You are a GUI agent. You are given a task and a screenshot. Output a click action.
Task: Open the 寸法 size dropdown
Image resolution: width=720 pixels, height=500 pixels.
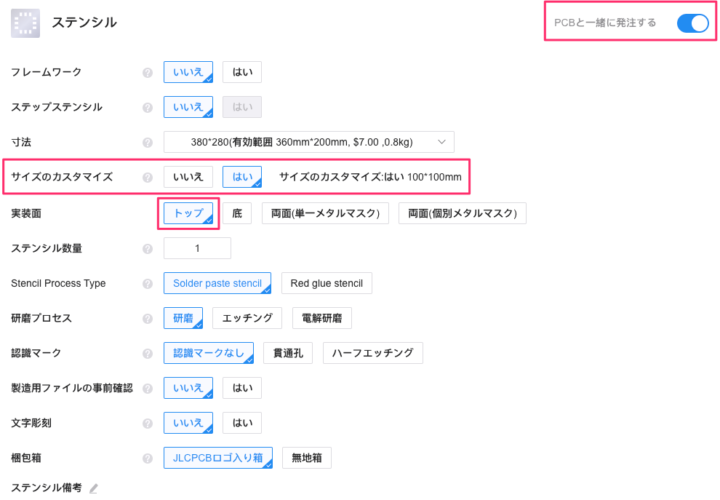coord(308,143)
